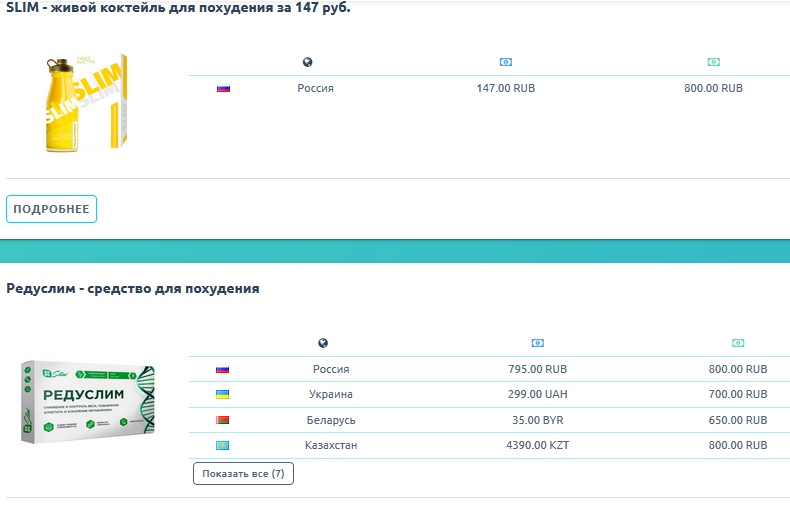
Task: Click the green banknote icon in the SLIM table
Action: [713, 62]
